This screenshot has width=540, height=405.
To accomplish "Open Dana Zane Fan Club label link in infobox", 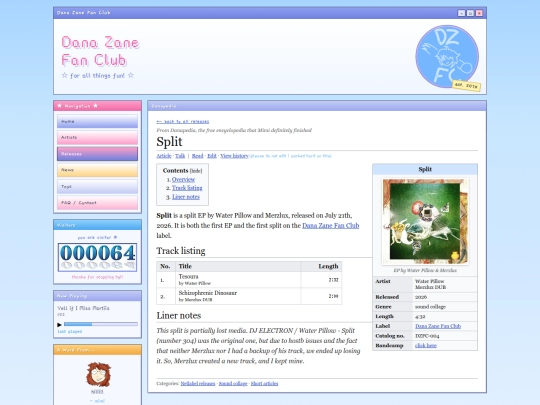I will (438, 326).
